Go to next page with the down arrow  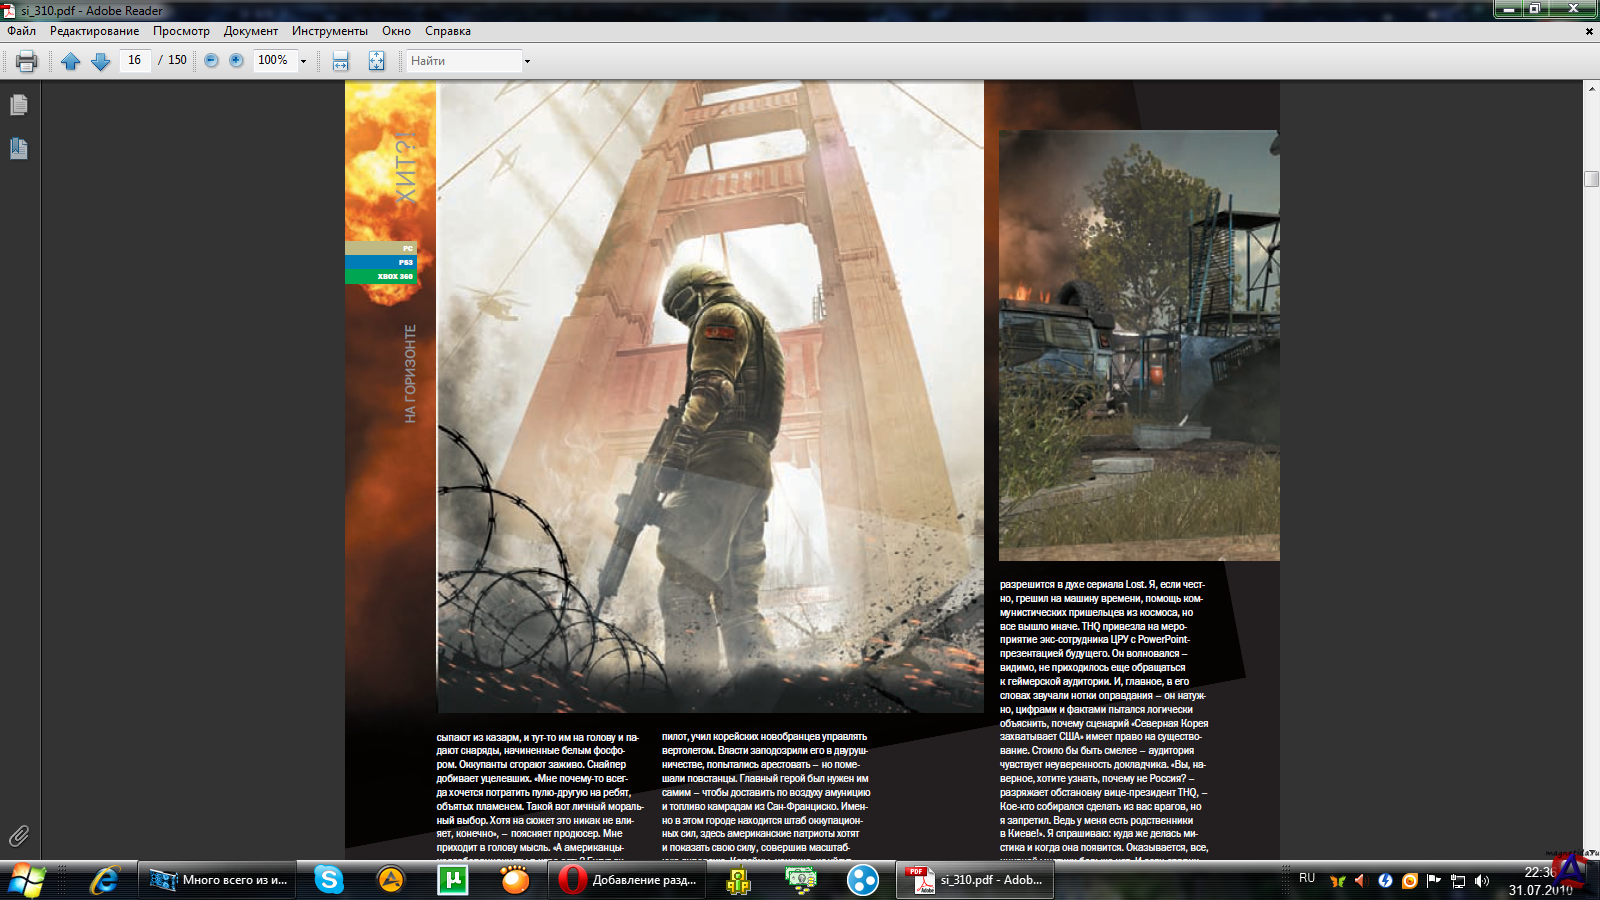(x=101, y=61)
